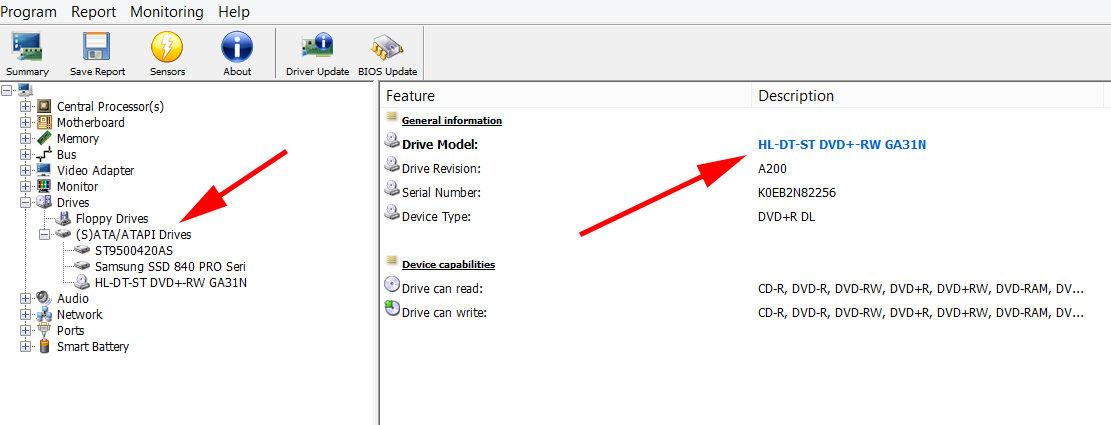
Task: Expand the Network tree node
Action: click(26, 314)
